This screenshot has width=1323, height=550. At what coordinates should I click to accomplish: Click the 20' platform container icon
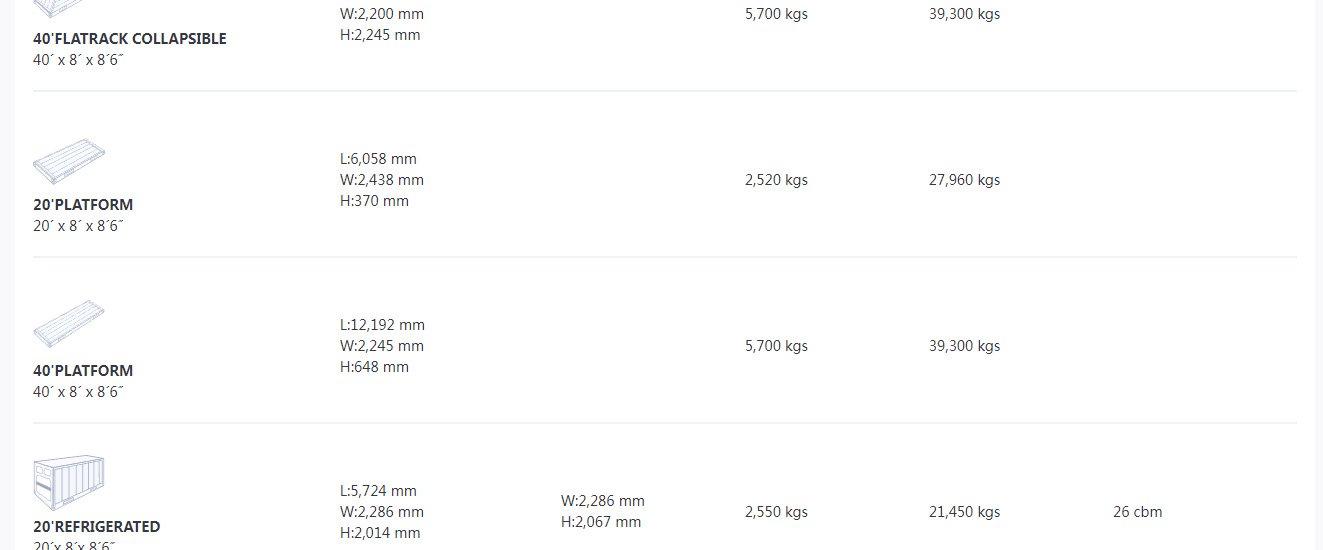[69, 161]
